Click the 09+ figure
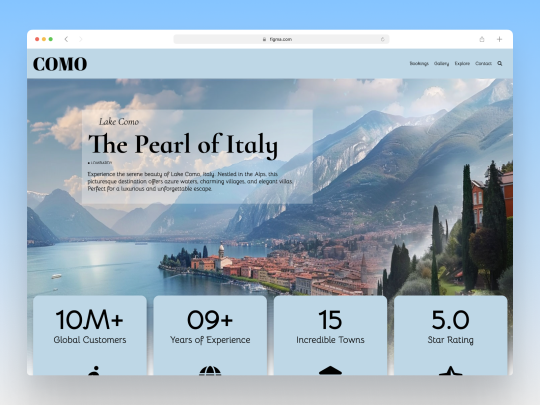This screenshot has width=540, height=405. [210, 320]
